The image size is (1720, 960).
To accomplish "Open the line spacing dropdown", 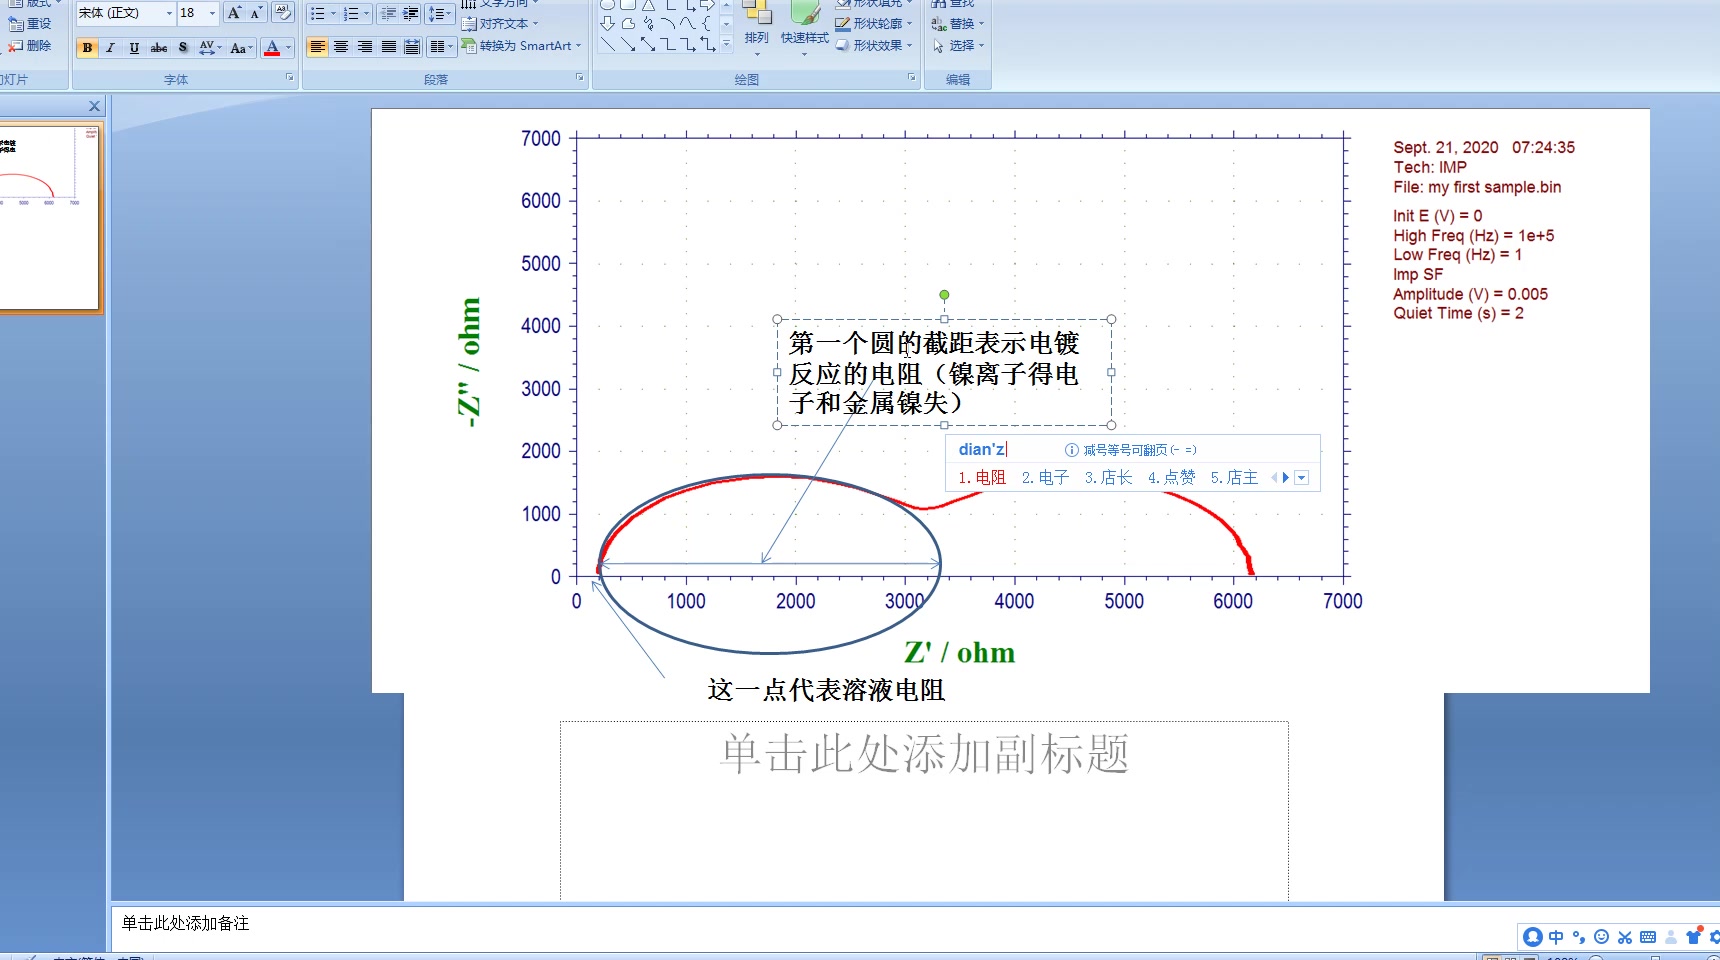I will pyautogui.click(x=440, y=13).
